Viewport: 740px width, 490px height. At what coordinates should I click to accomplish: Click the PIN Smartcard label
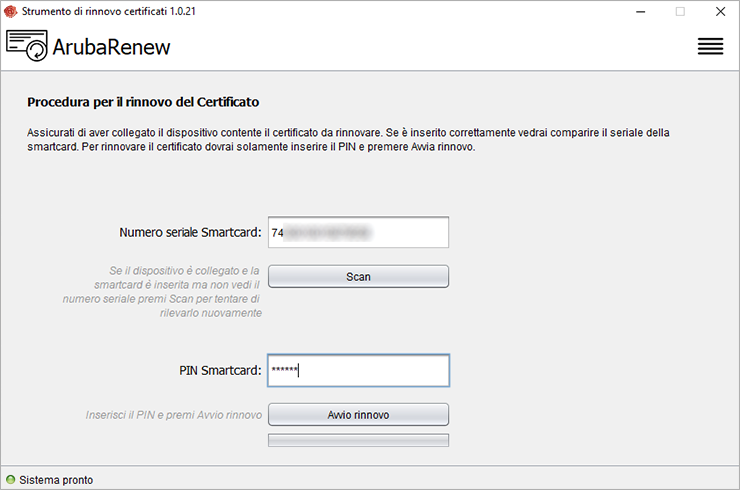point(220,371)
